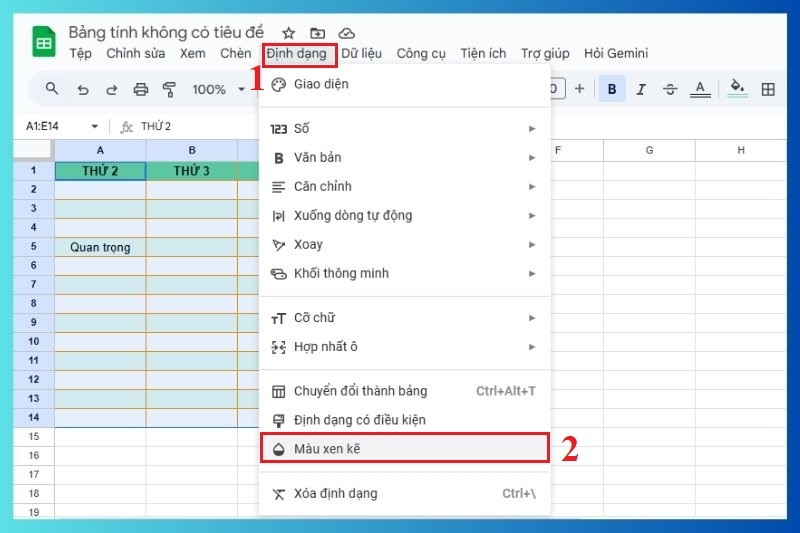Viewport: 800px width, 533px height.
Task: Select column G header
Action: 649,150
